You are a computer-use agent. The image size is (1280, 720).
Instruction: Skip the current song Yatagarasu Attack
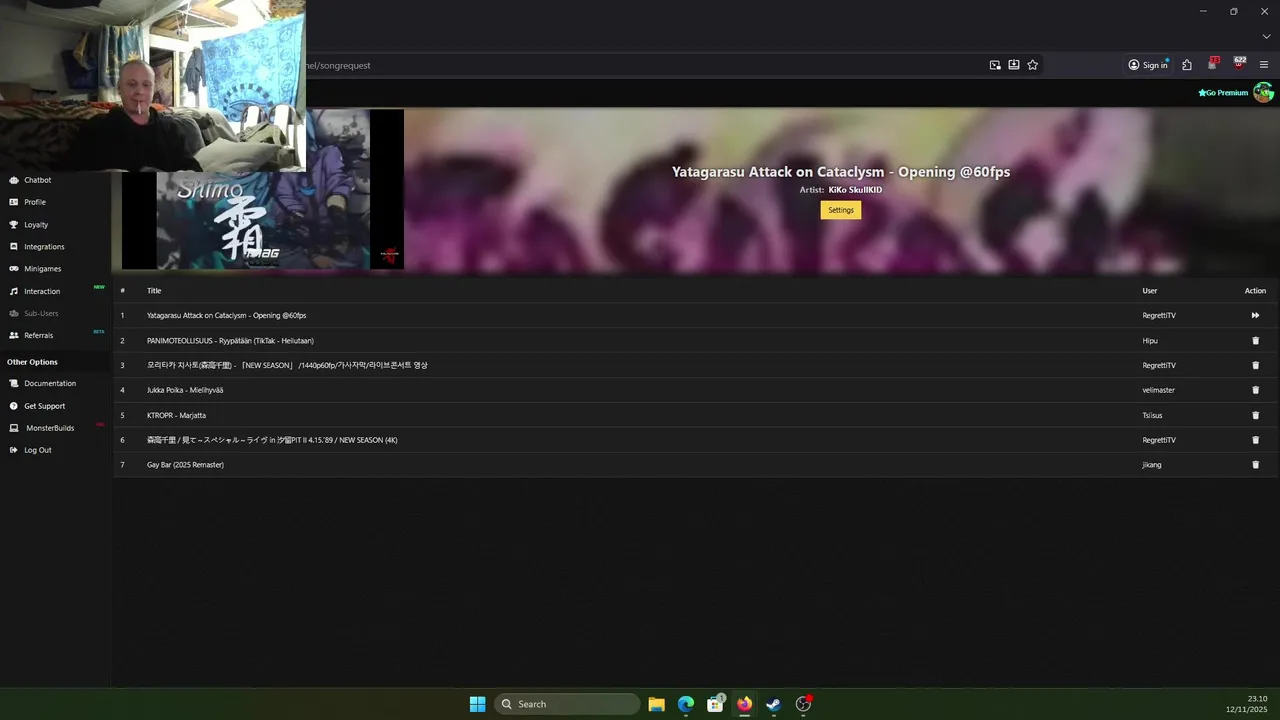(x=1255, y=316)
